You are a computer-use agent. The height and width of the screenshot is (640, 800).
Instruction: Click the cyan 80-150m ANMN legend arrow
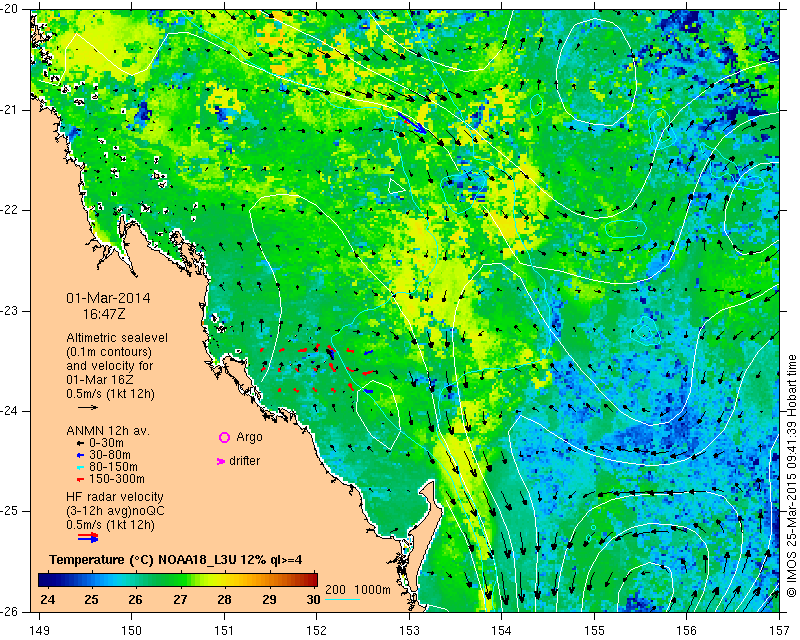pos(80,467)
